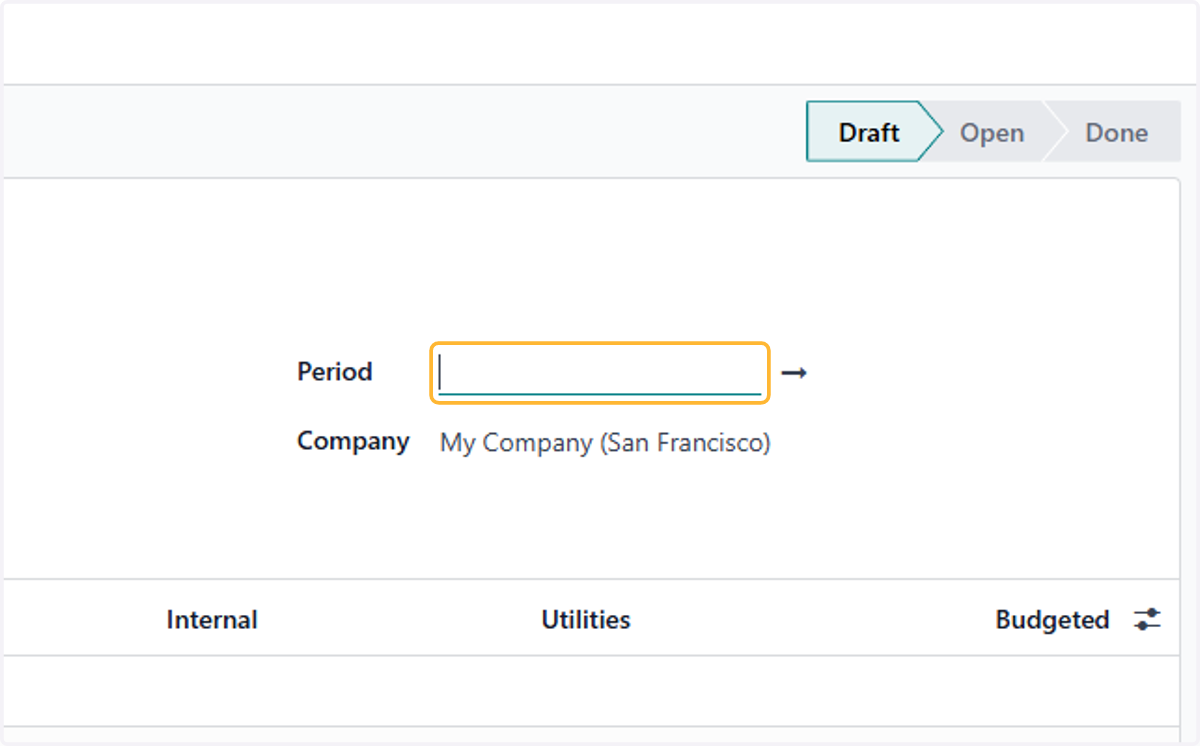Image resolution: width=1200 pixels, height=746 pixels.
Task: Sort by the Utilities column header
Action: point(586,620)
